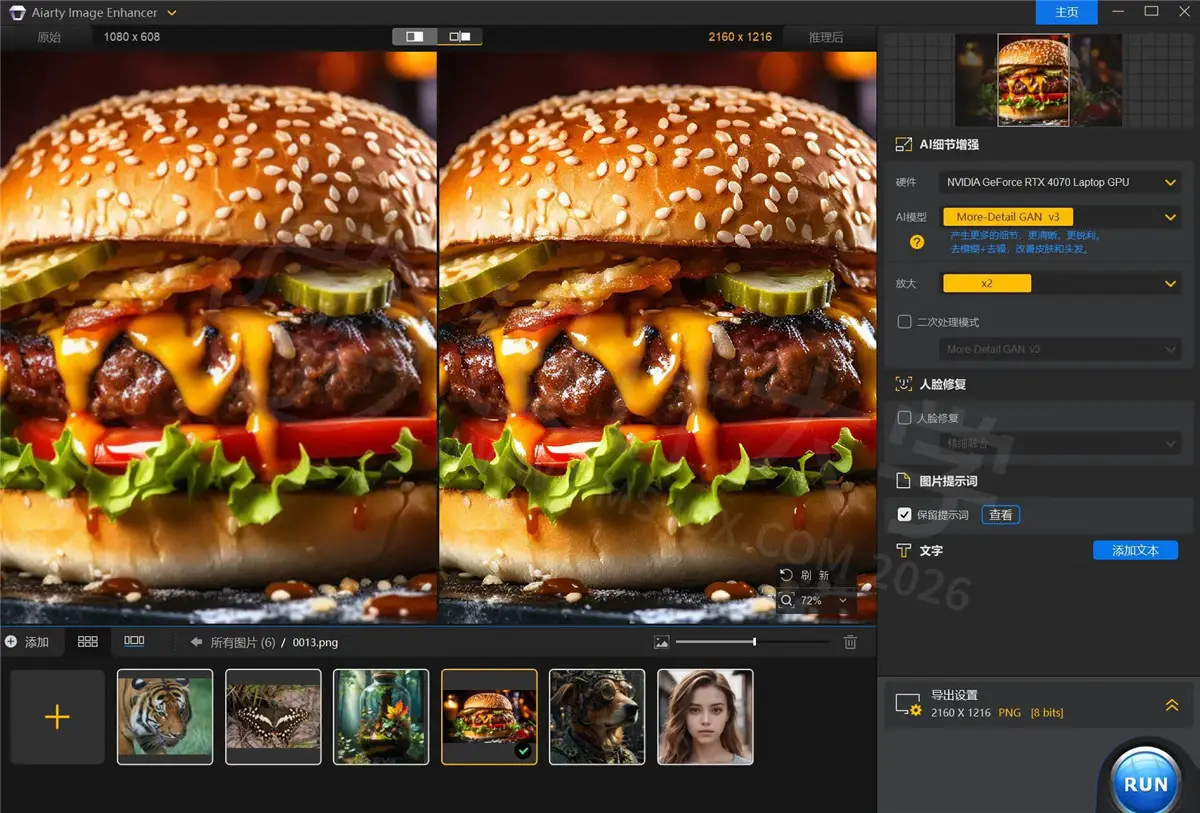This screenshot has width=1200, height=813.
Task: Uncheck the 保留提示词 checkbox
Action: click(x=905, y=515)
